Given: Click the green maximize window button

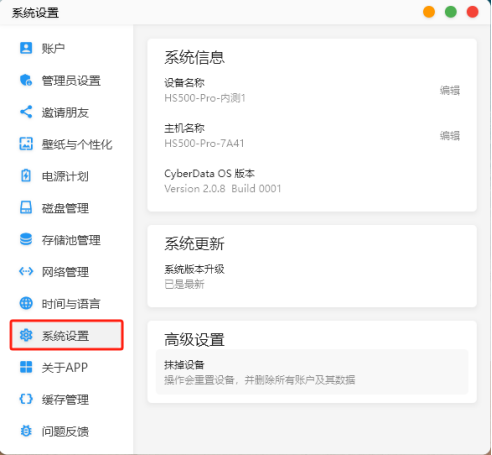Looking at the screenshot, I should 451,12.
